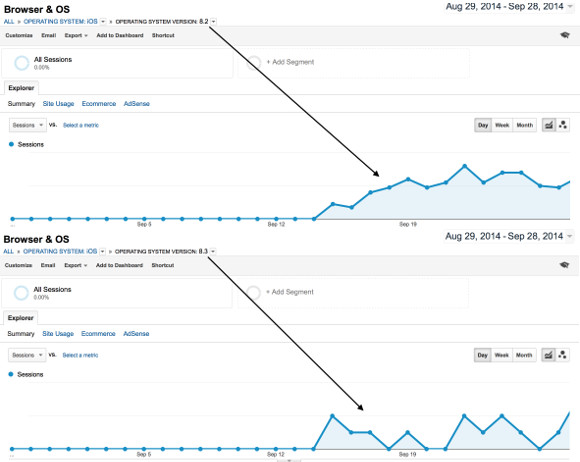580x462 pixels.
Task: Select motion chart icon in bottom report
Action: click(562, 355)
